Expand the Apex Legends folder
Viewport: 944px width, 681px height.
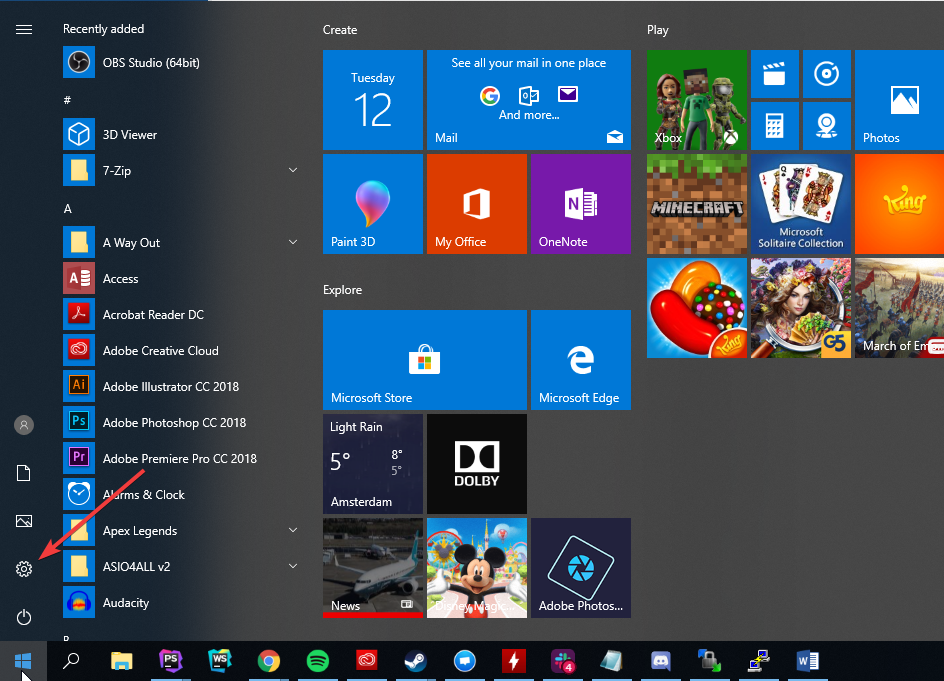click(293, 530)
